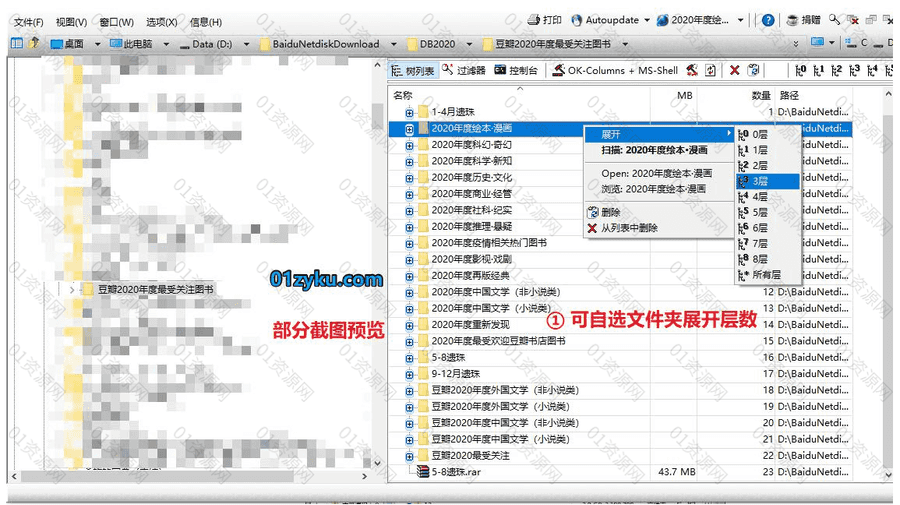Screen dimensions: 900x505
Task: Open the blue help question mark
Action: tap(768, 20)
